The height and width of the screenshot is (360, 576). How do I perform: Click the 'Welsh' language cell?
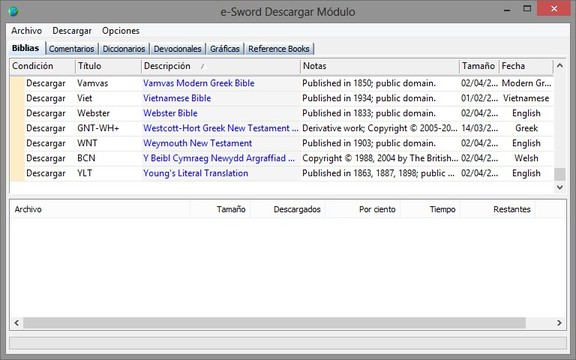tap(526, 159)
